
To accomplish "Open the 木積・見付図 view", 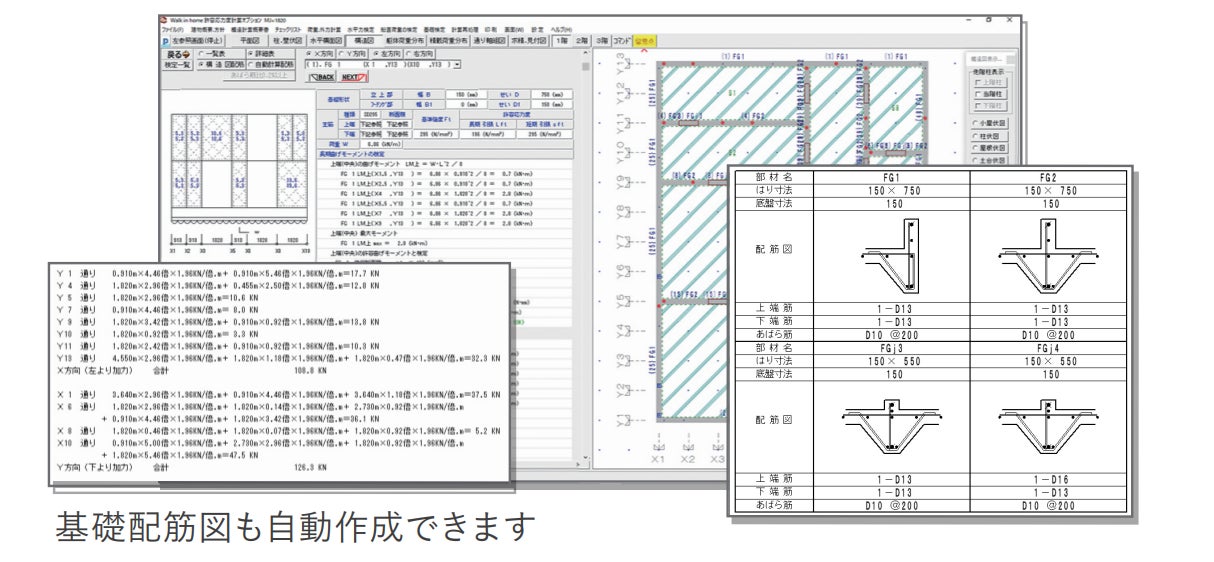I will tap(527, 40).
